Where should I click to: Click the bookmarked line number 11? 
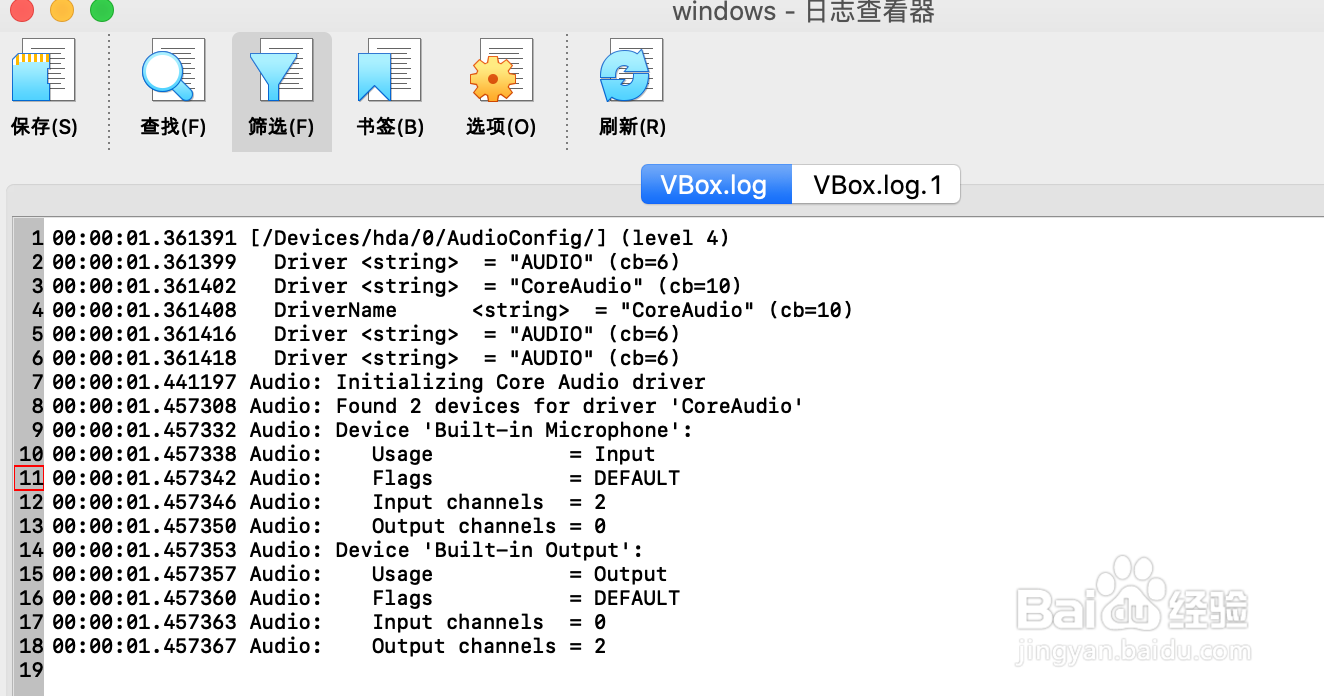pos(29,478)
